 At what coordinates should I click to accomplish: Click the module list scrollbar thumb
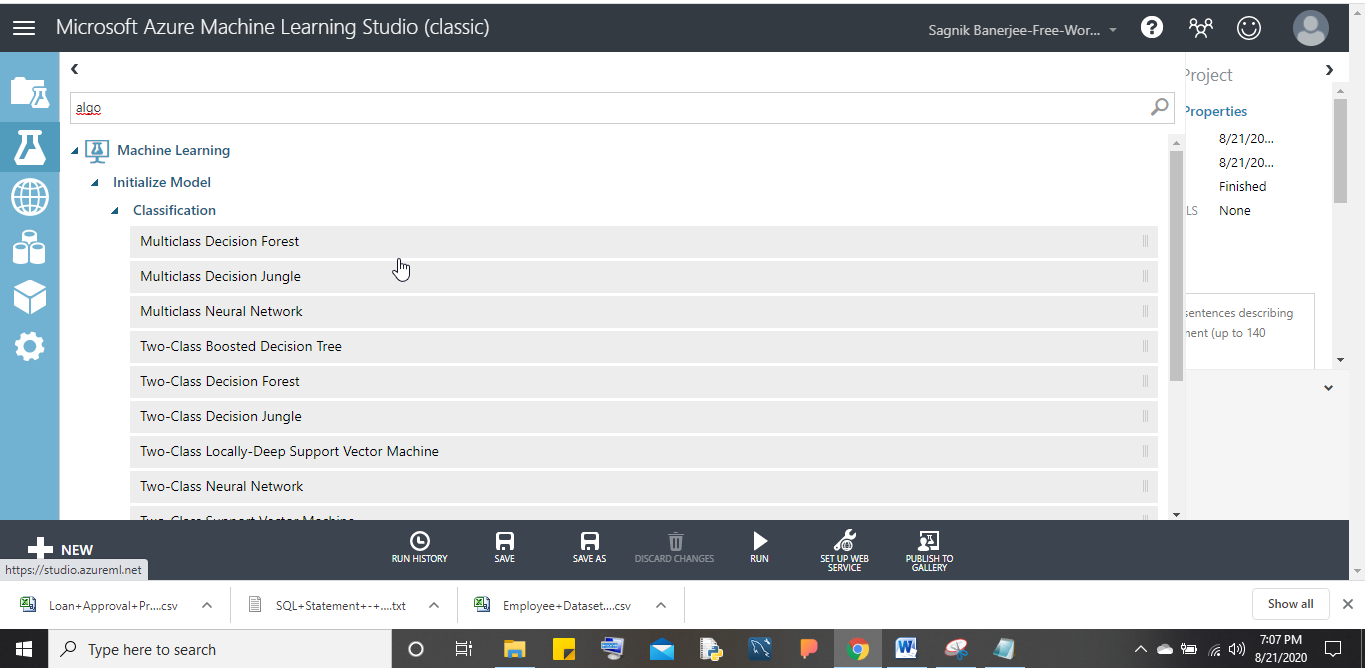[1176, 266]
